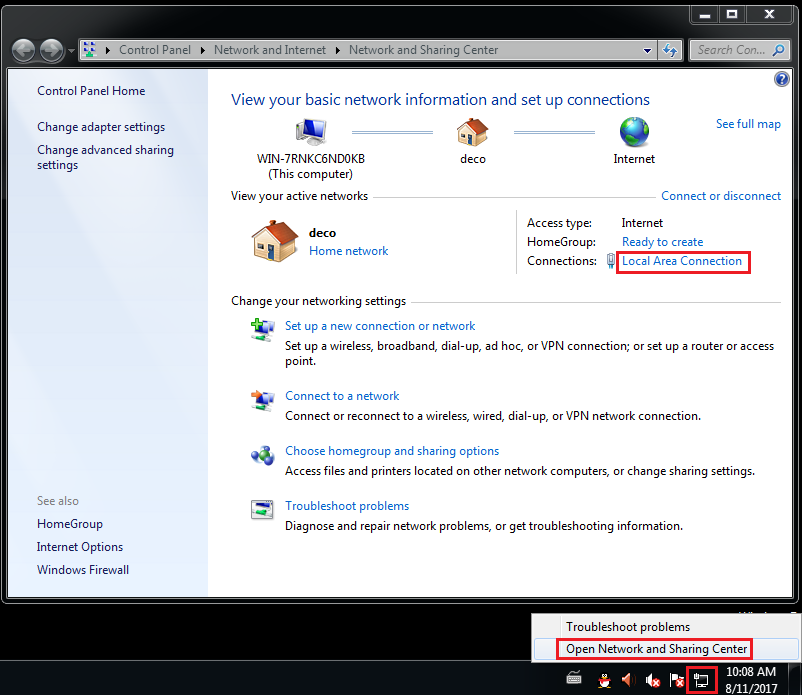This screenshot has height=695, width=802.
Task: Click the refresh icon in address bar
Action: point(670,49)
